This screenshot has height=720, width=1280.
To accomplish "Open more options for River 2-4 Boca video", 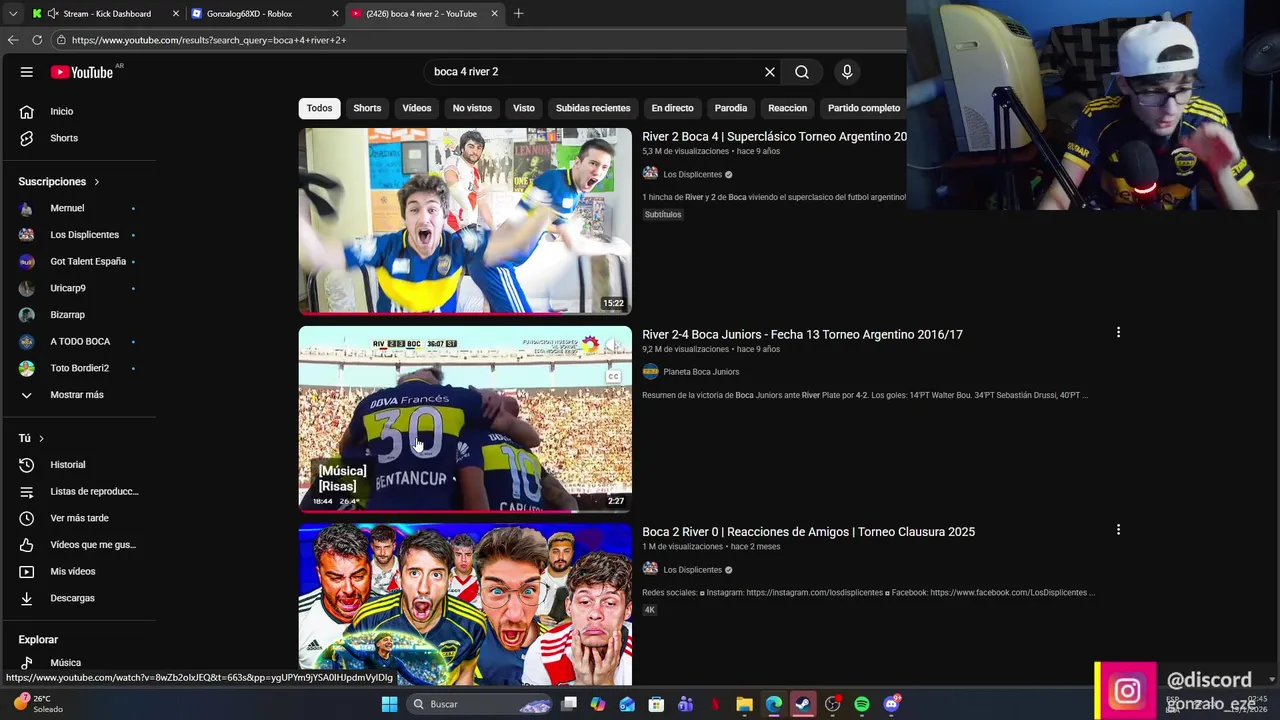I will pyautogui.click(x=1118, y=332).
